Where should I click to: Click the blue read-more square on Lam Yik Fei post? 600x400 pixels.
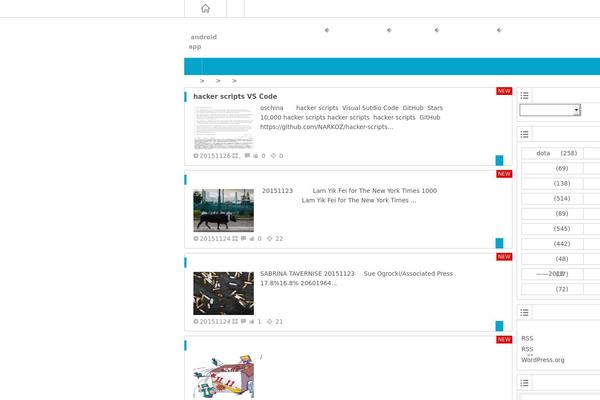[x=499, y=243]
